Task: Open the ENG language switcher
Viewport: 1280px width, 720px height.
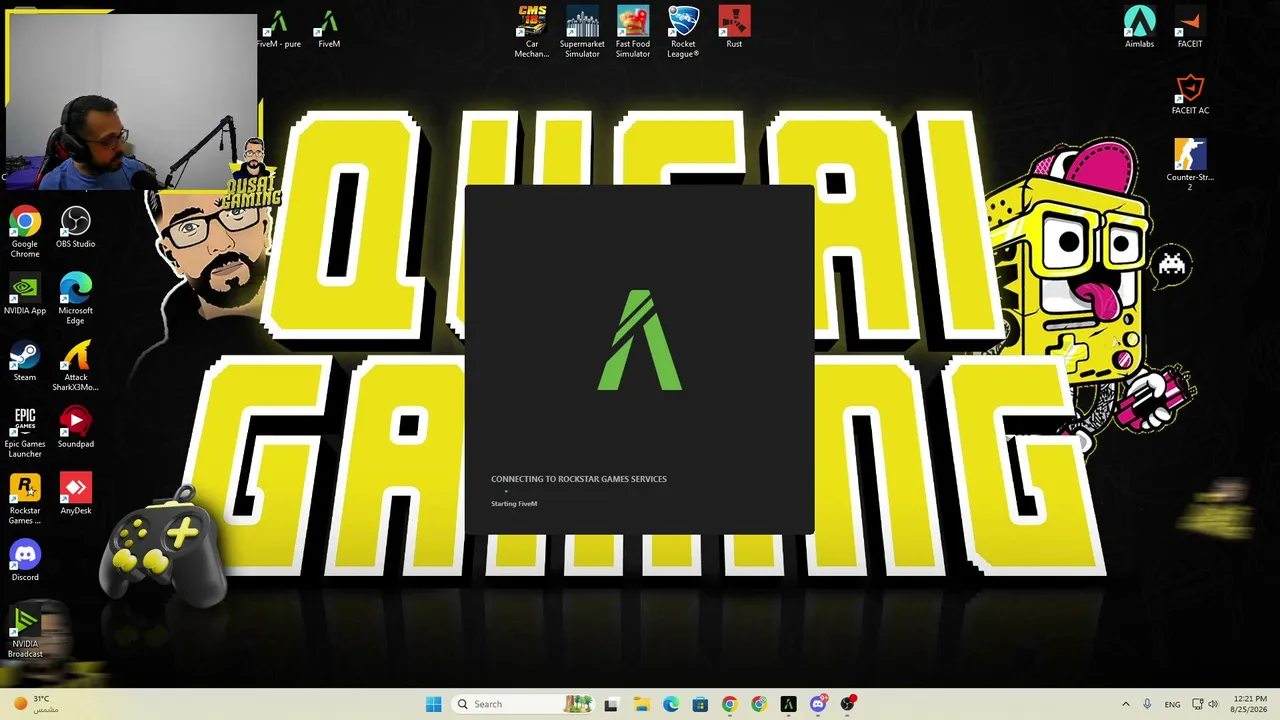Action: click(1172, 704)
